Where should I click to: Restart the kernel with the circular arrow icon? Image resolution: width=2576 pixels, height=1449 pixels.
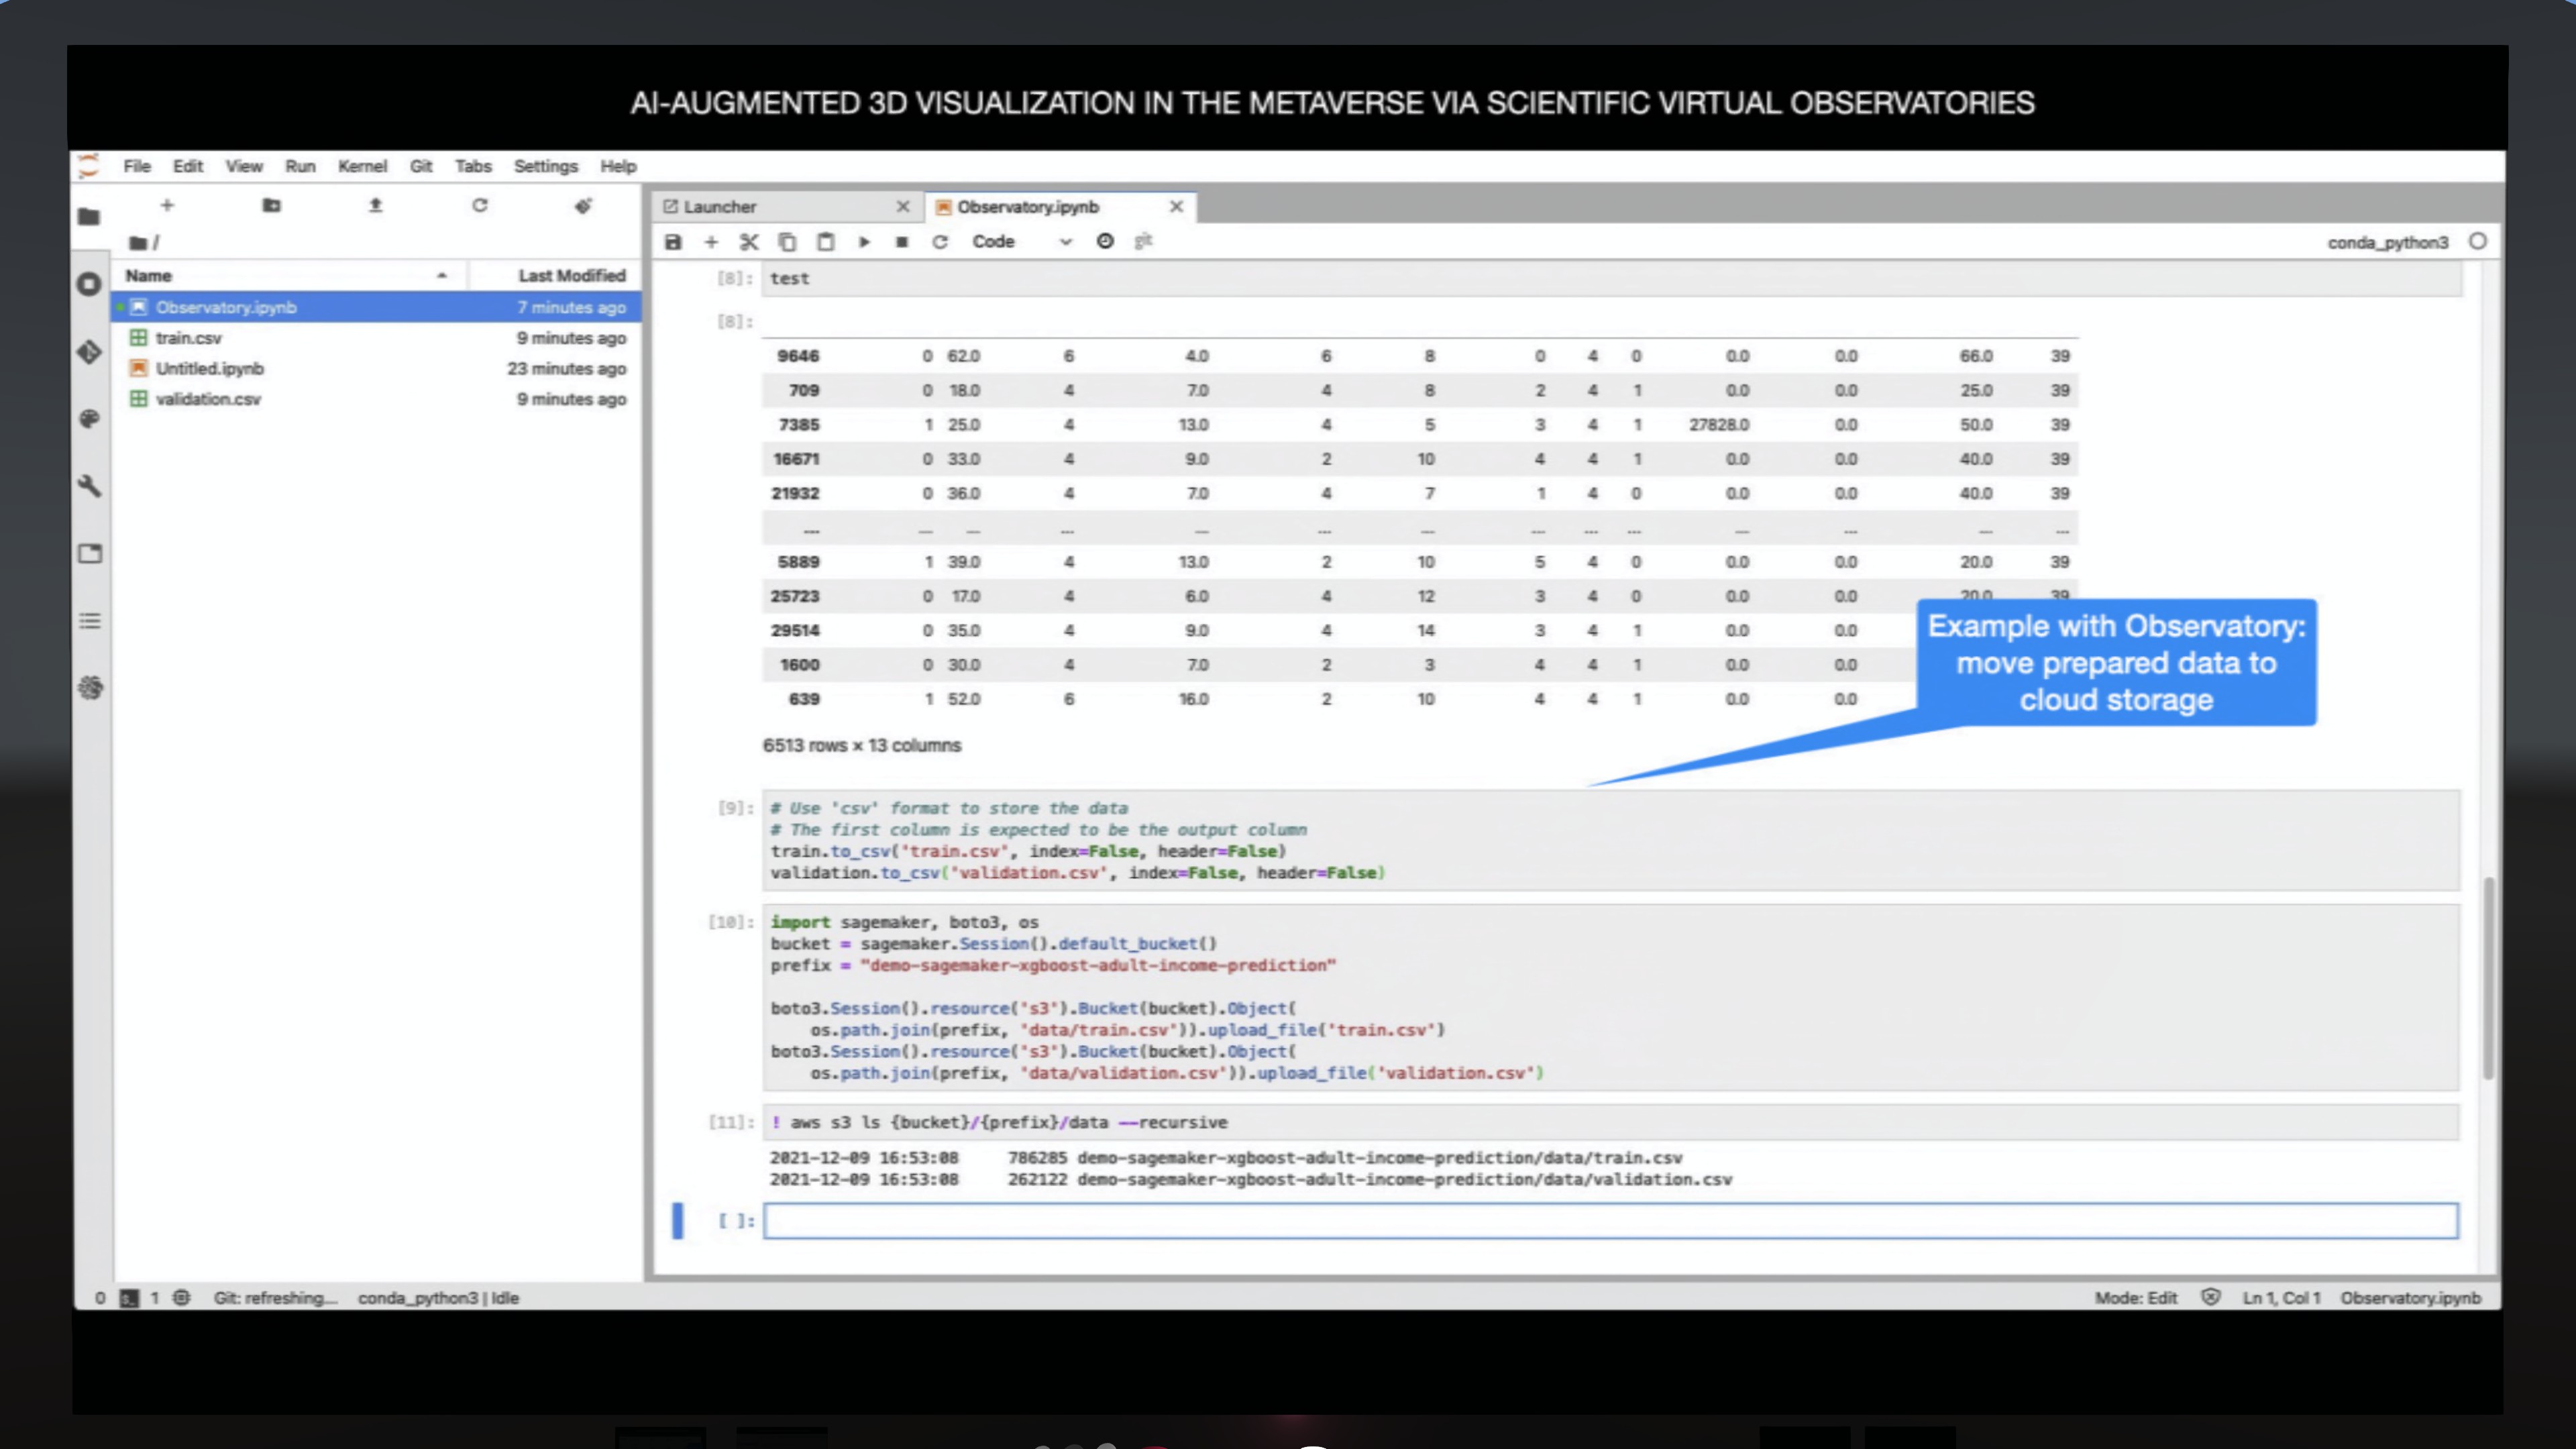pos(940,242)
